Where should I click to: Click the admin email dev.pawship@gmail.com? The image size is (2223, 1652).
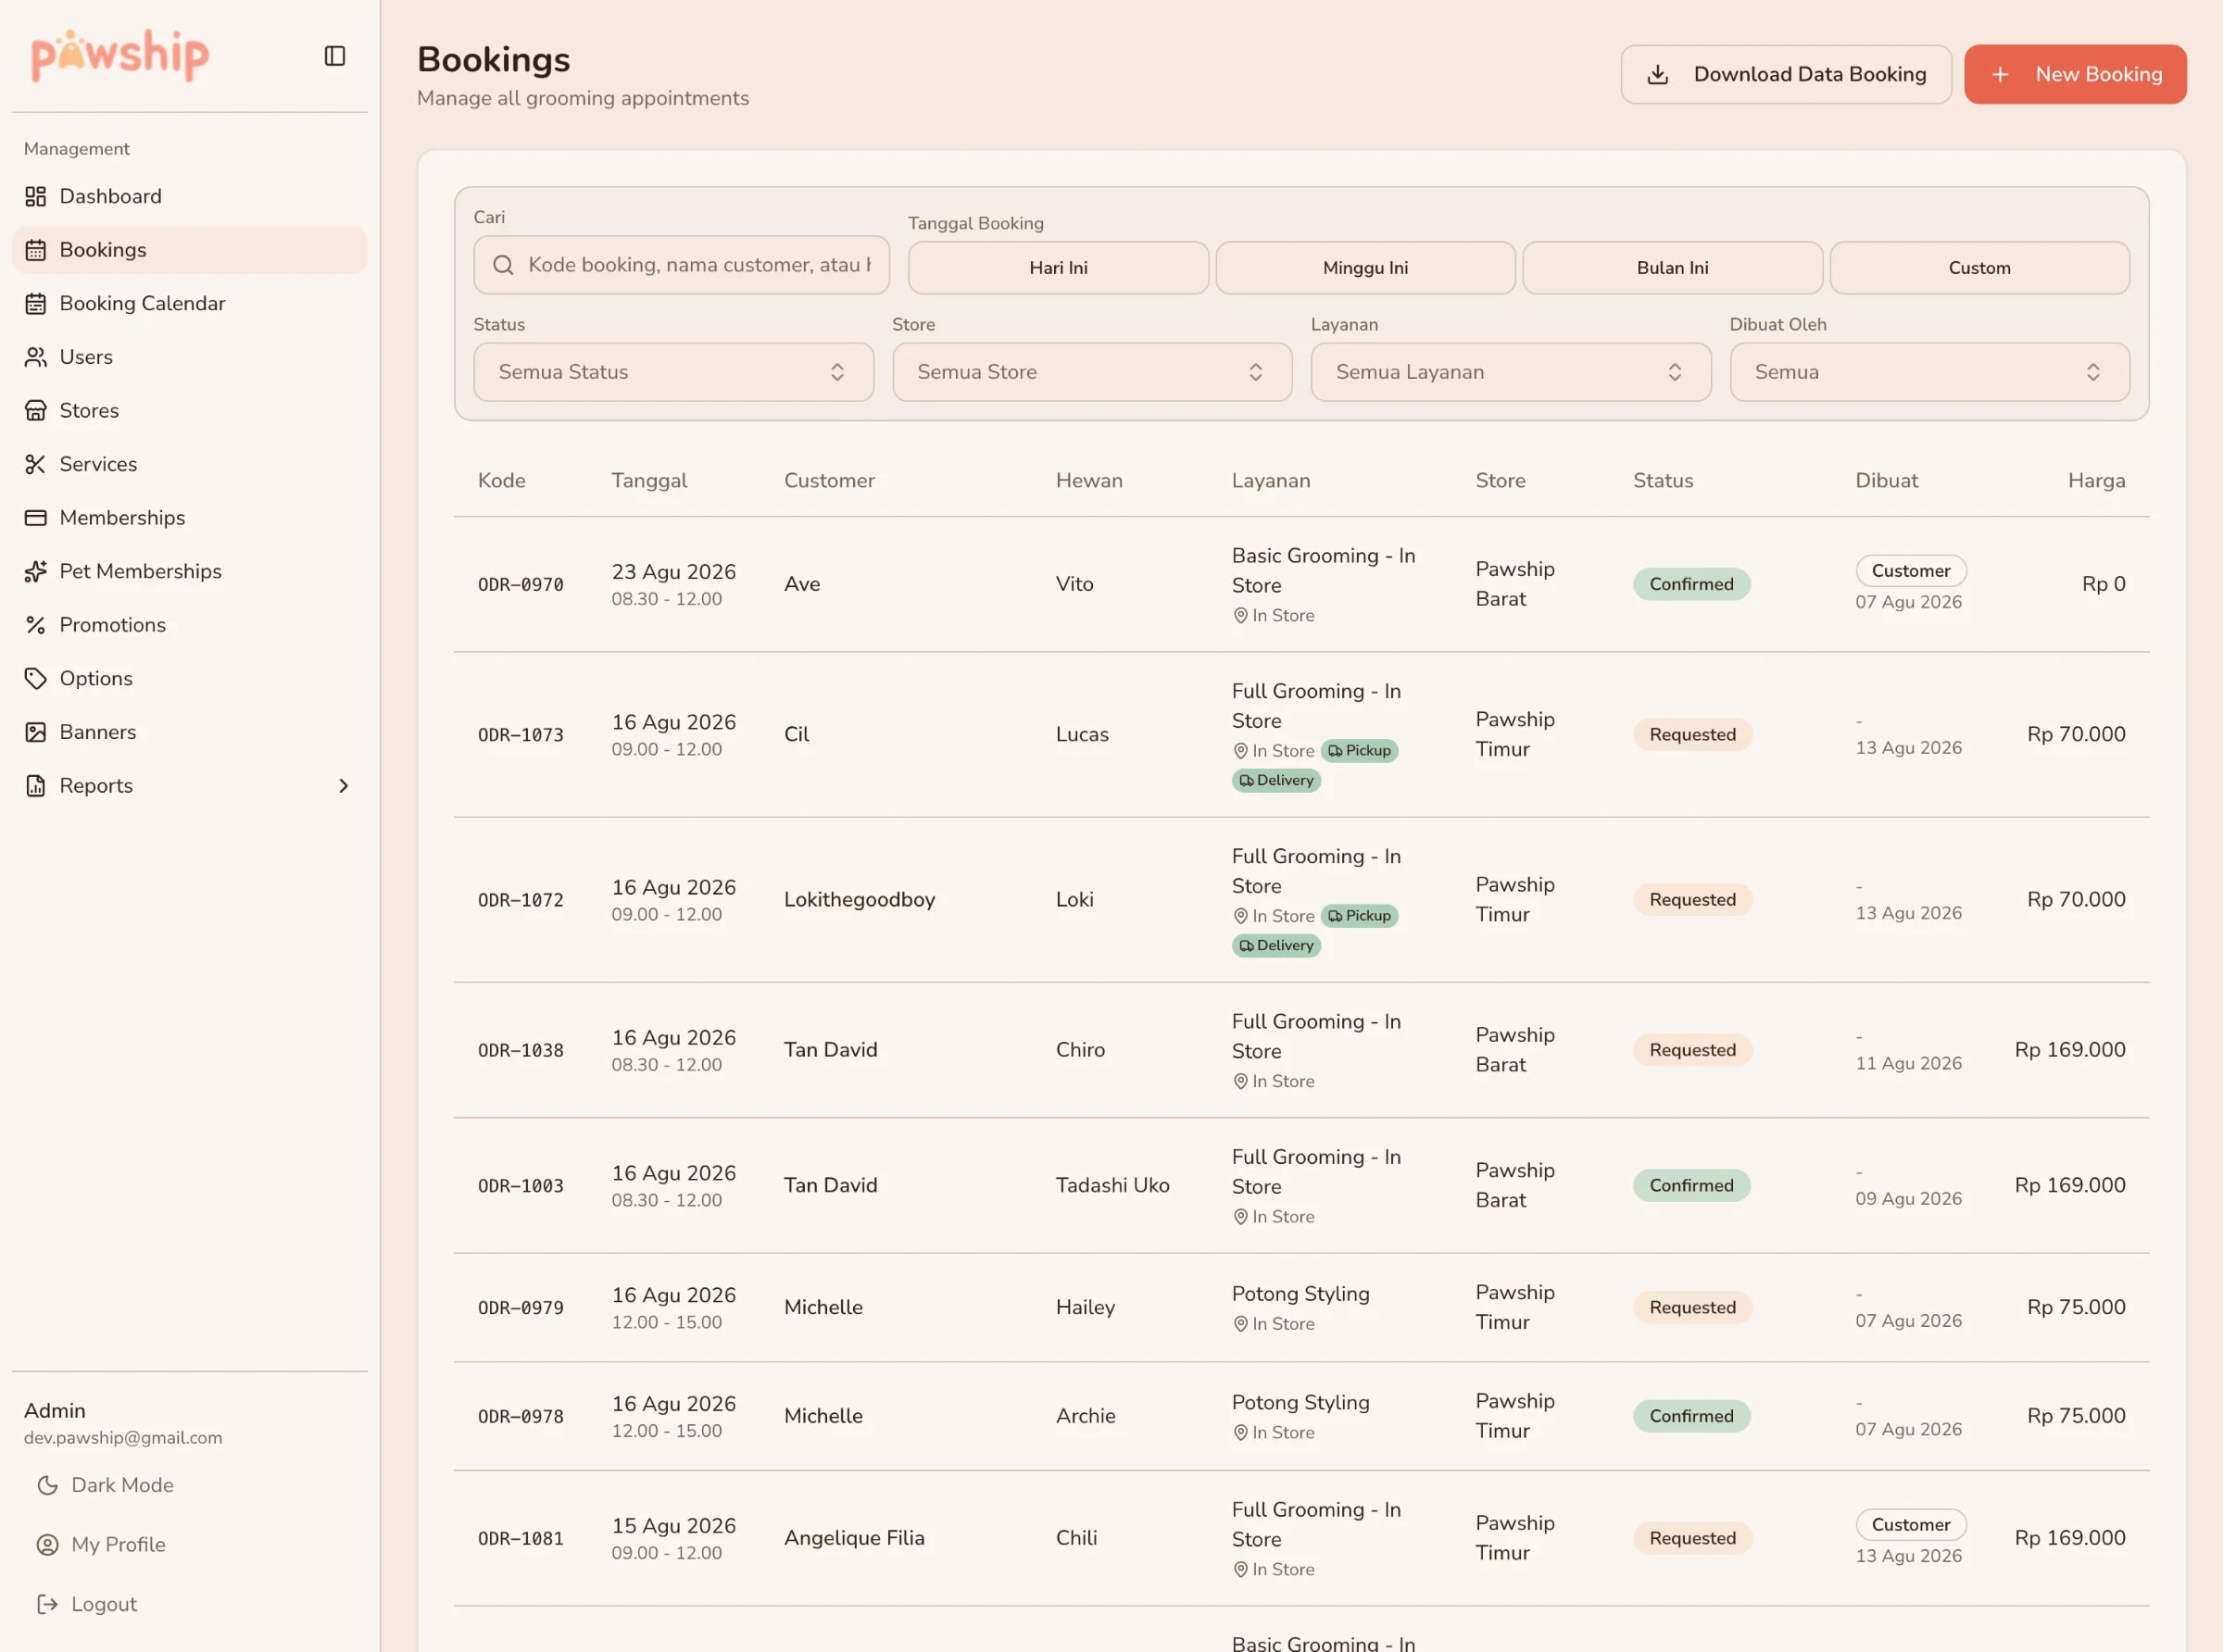tap(123, 1438)
